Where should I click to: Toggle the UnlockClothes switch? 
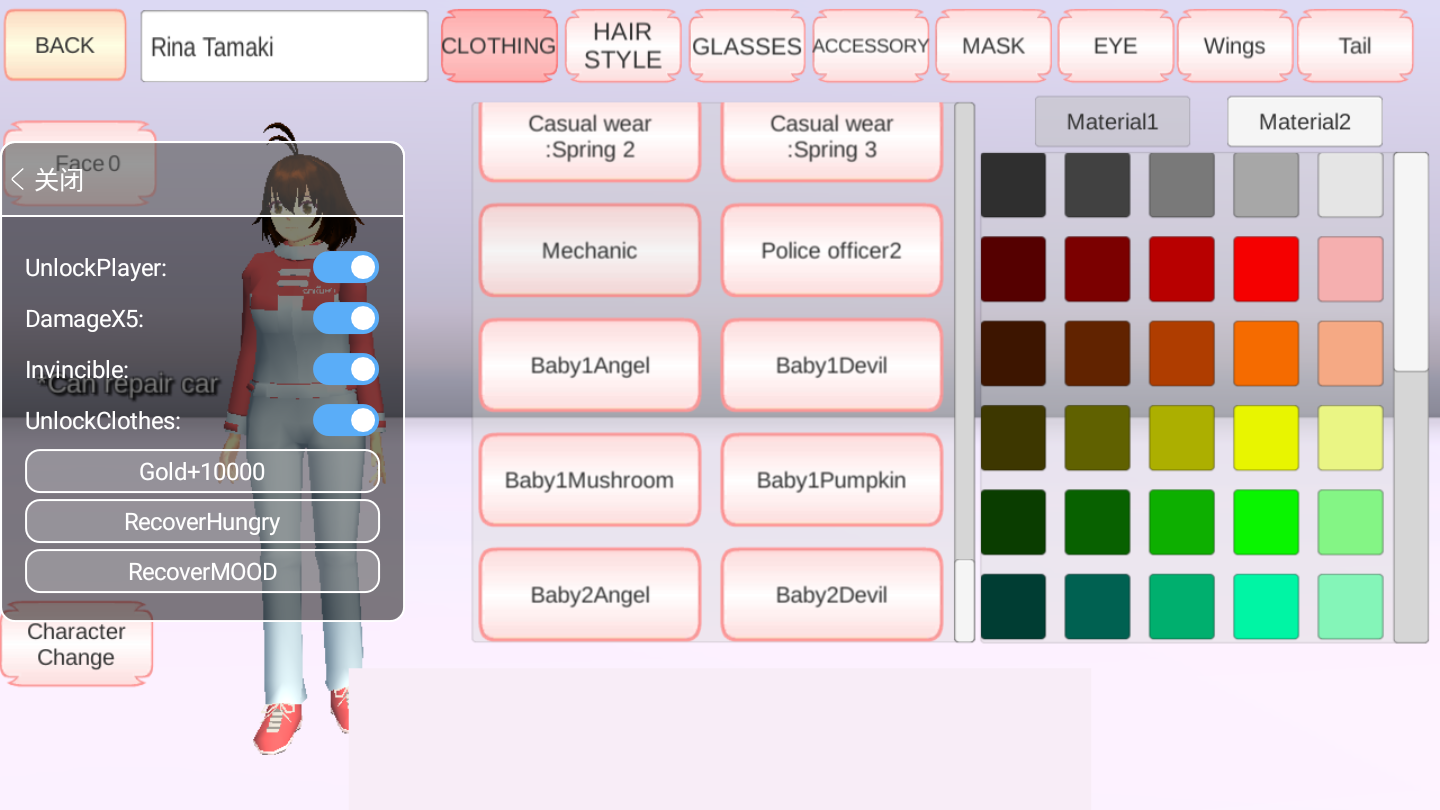point(346,420)
